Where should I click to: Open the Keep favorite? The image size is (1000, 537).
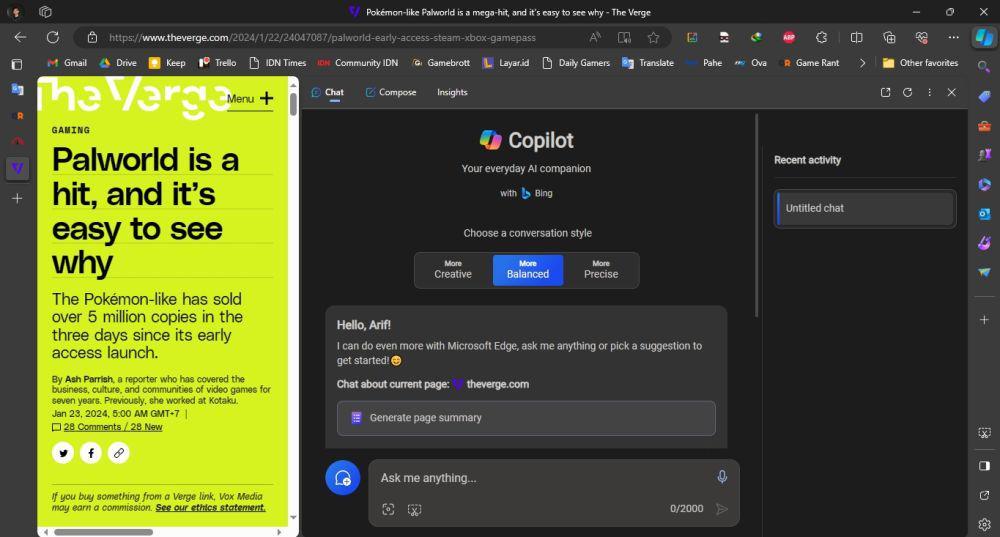pos(167,63)
